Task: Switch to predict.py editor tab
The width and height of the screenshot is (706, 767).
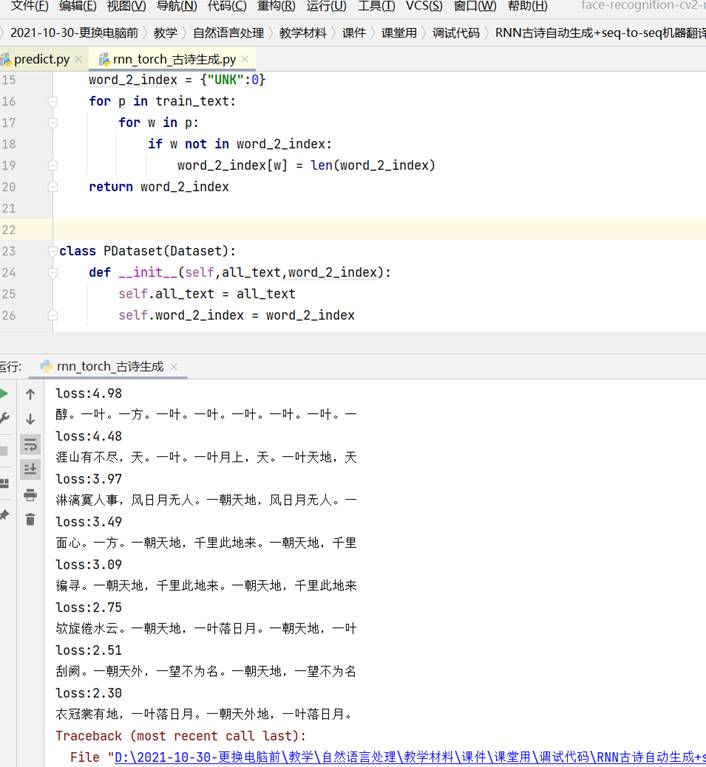Action: point(40,60)
